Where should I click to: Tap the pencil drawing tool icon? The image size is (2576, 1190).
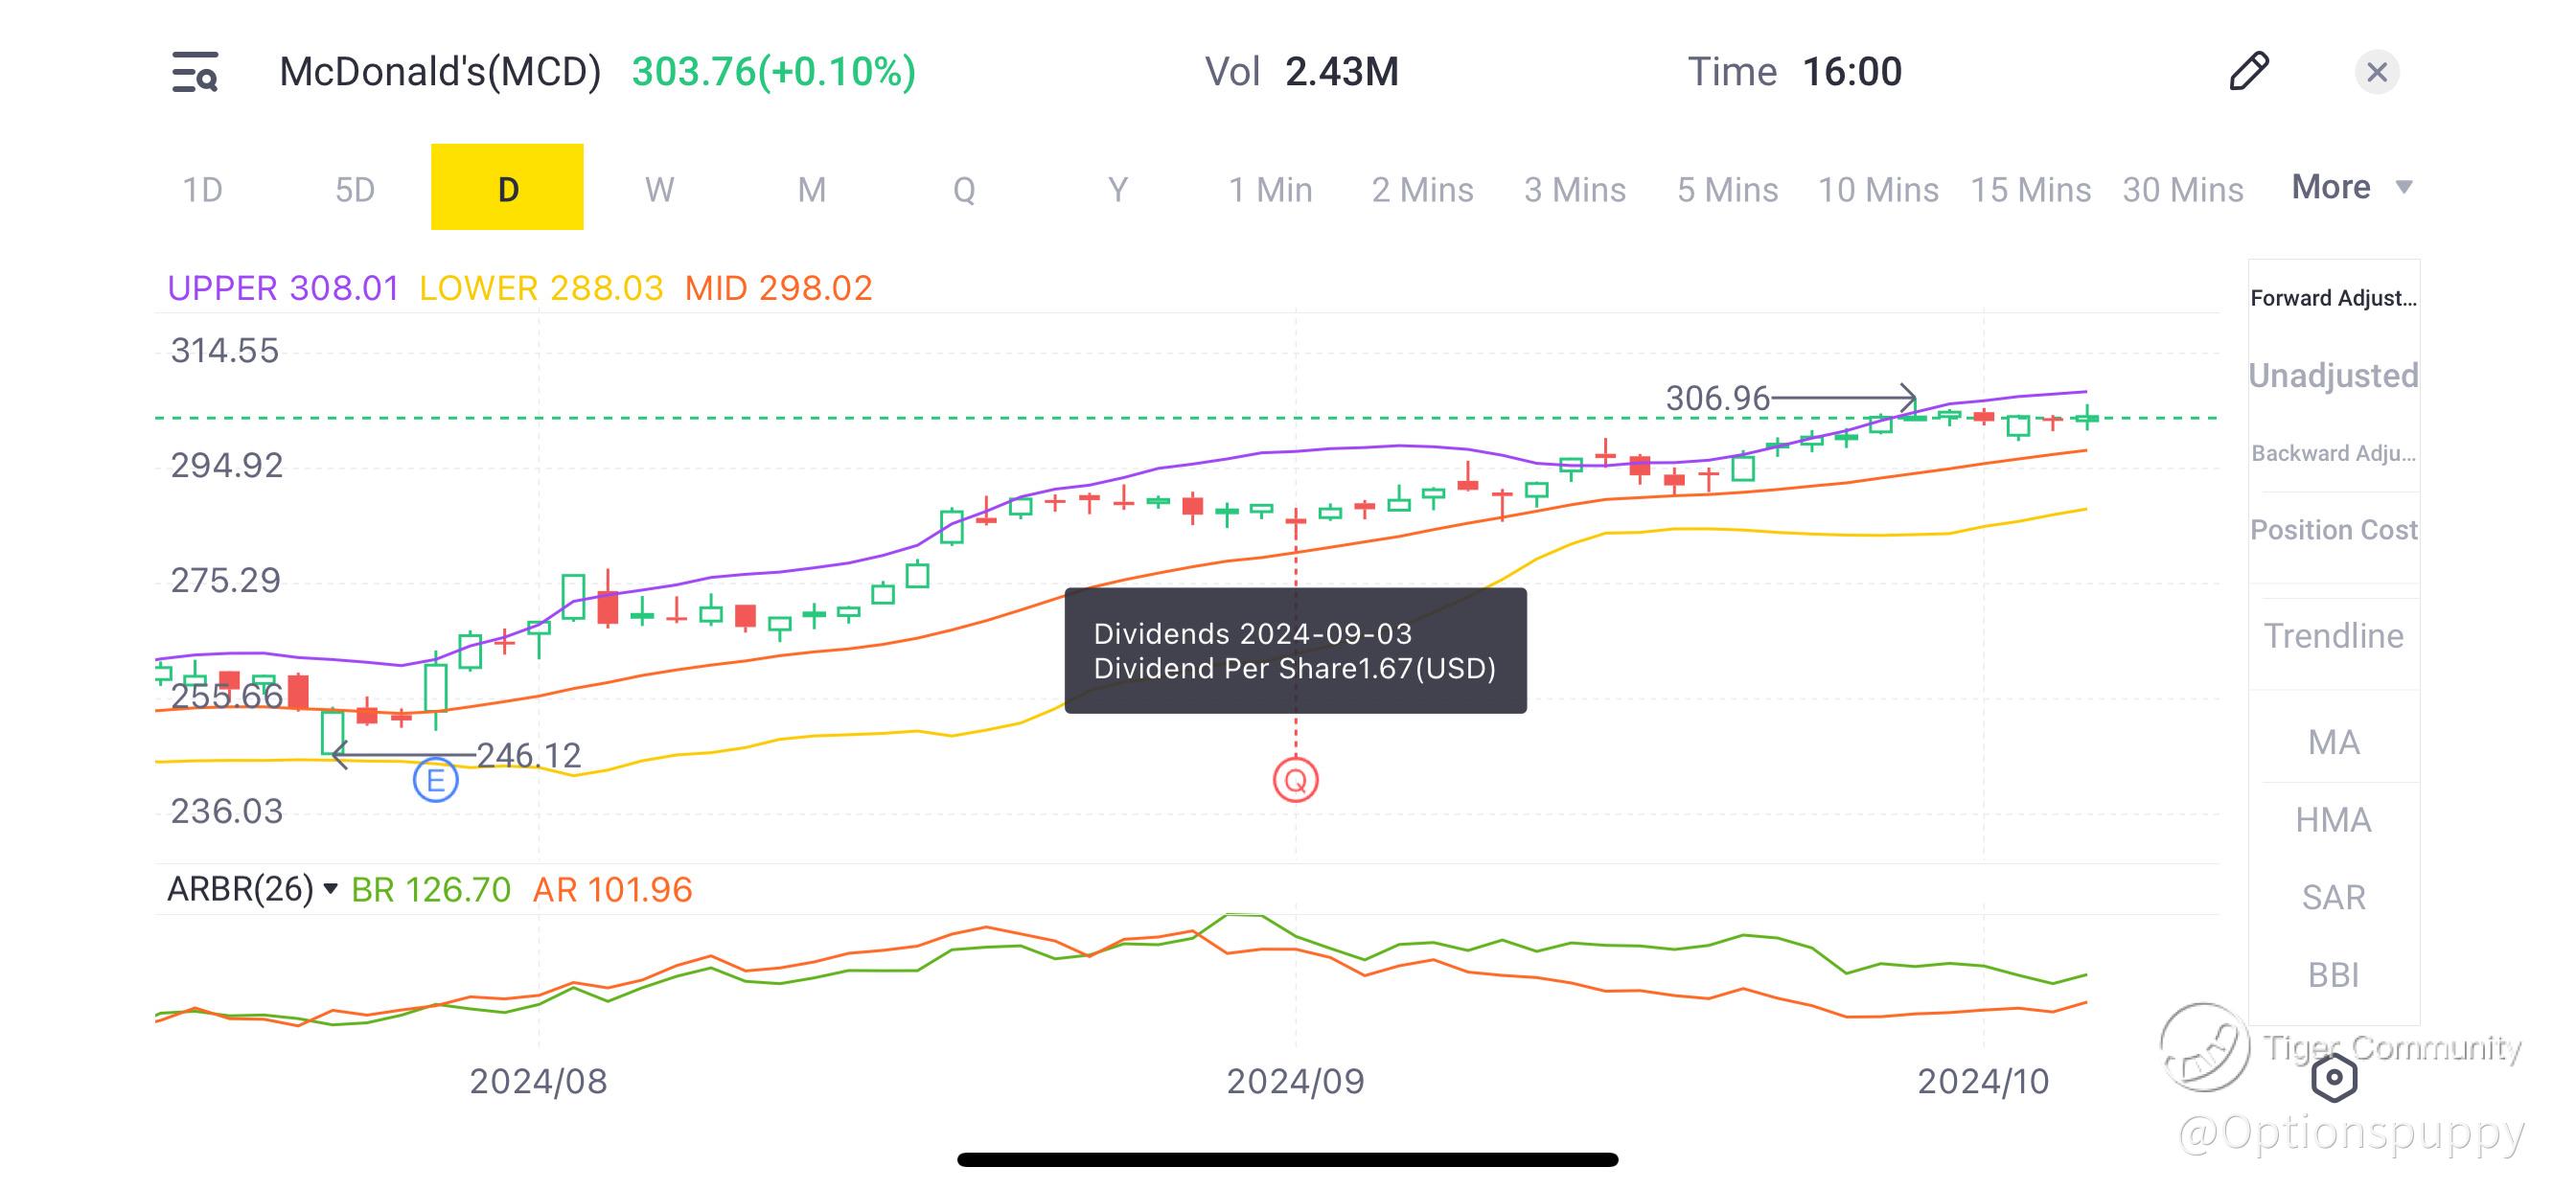(2249, 72)
